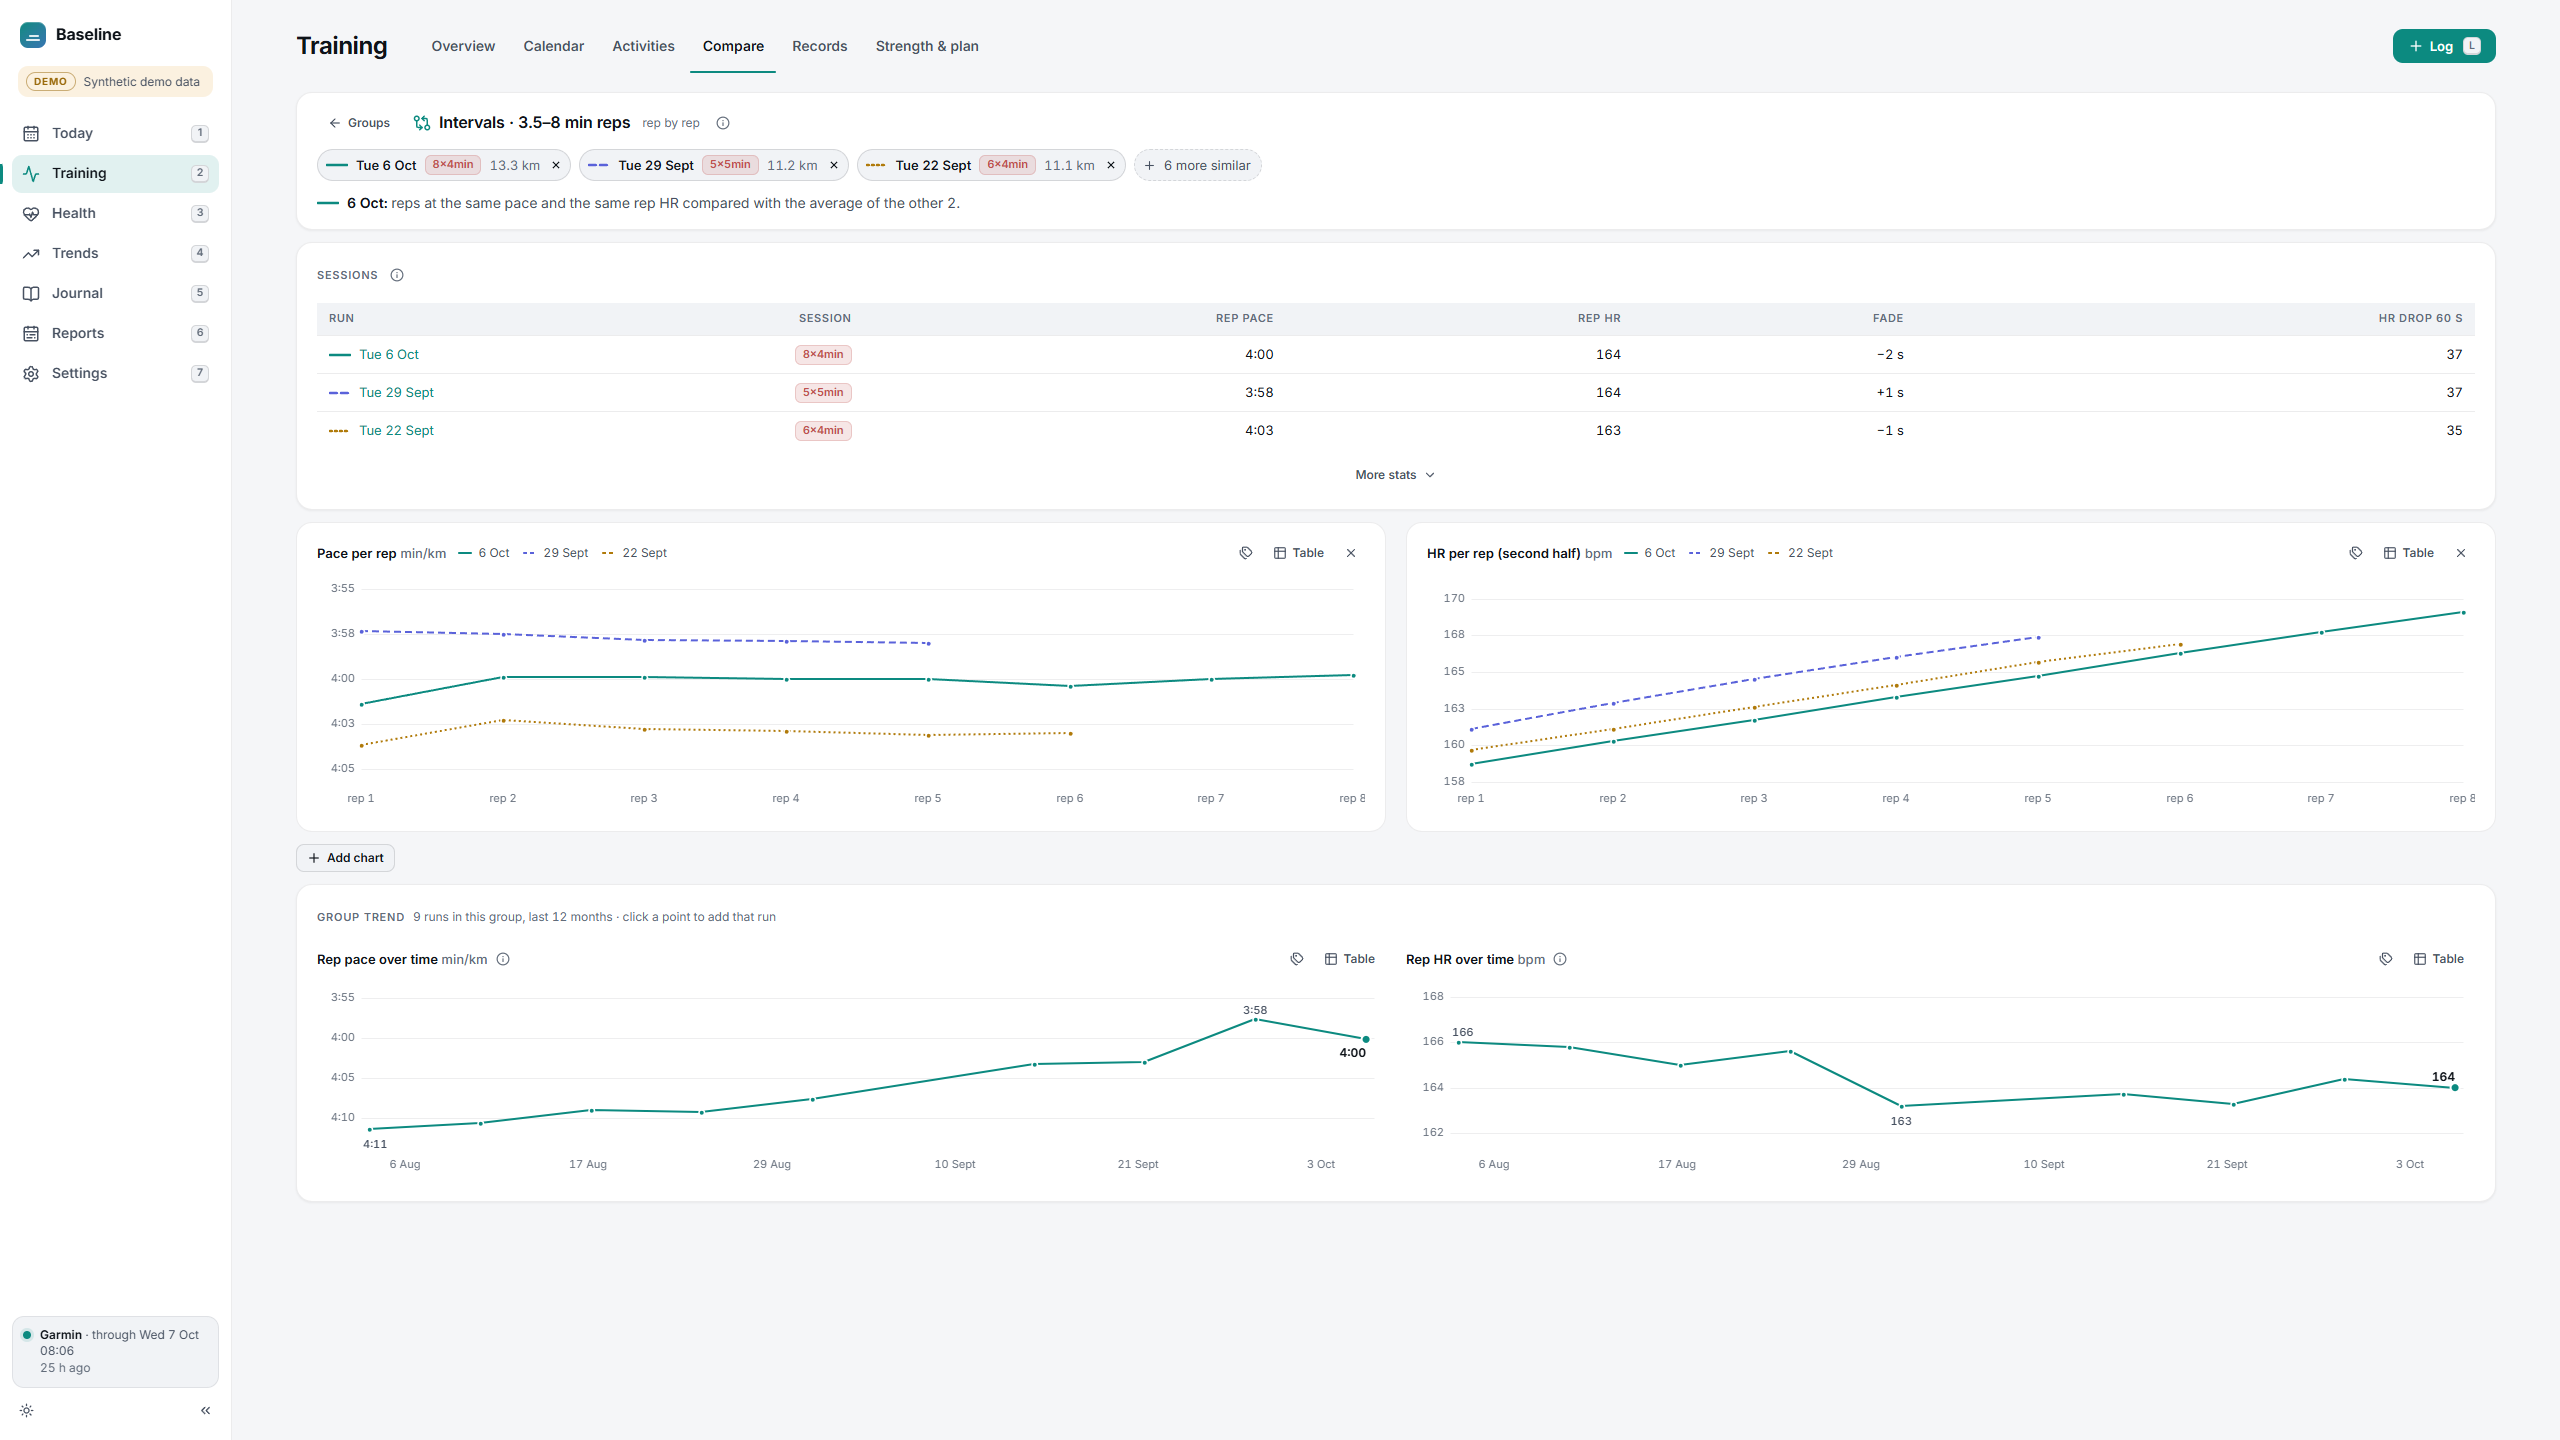Click info icon beside Rep pace over time
Screen dimensions: 2560x1440
[x=503, y=959]
